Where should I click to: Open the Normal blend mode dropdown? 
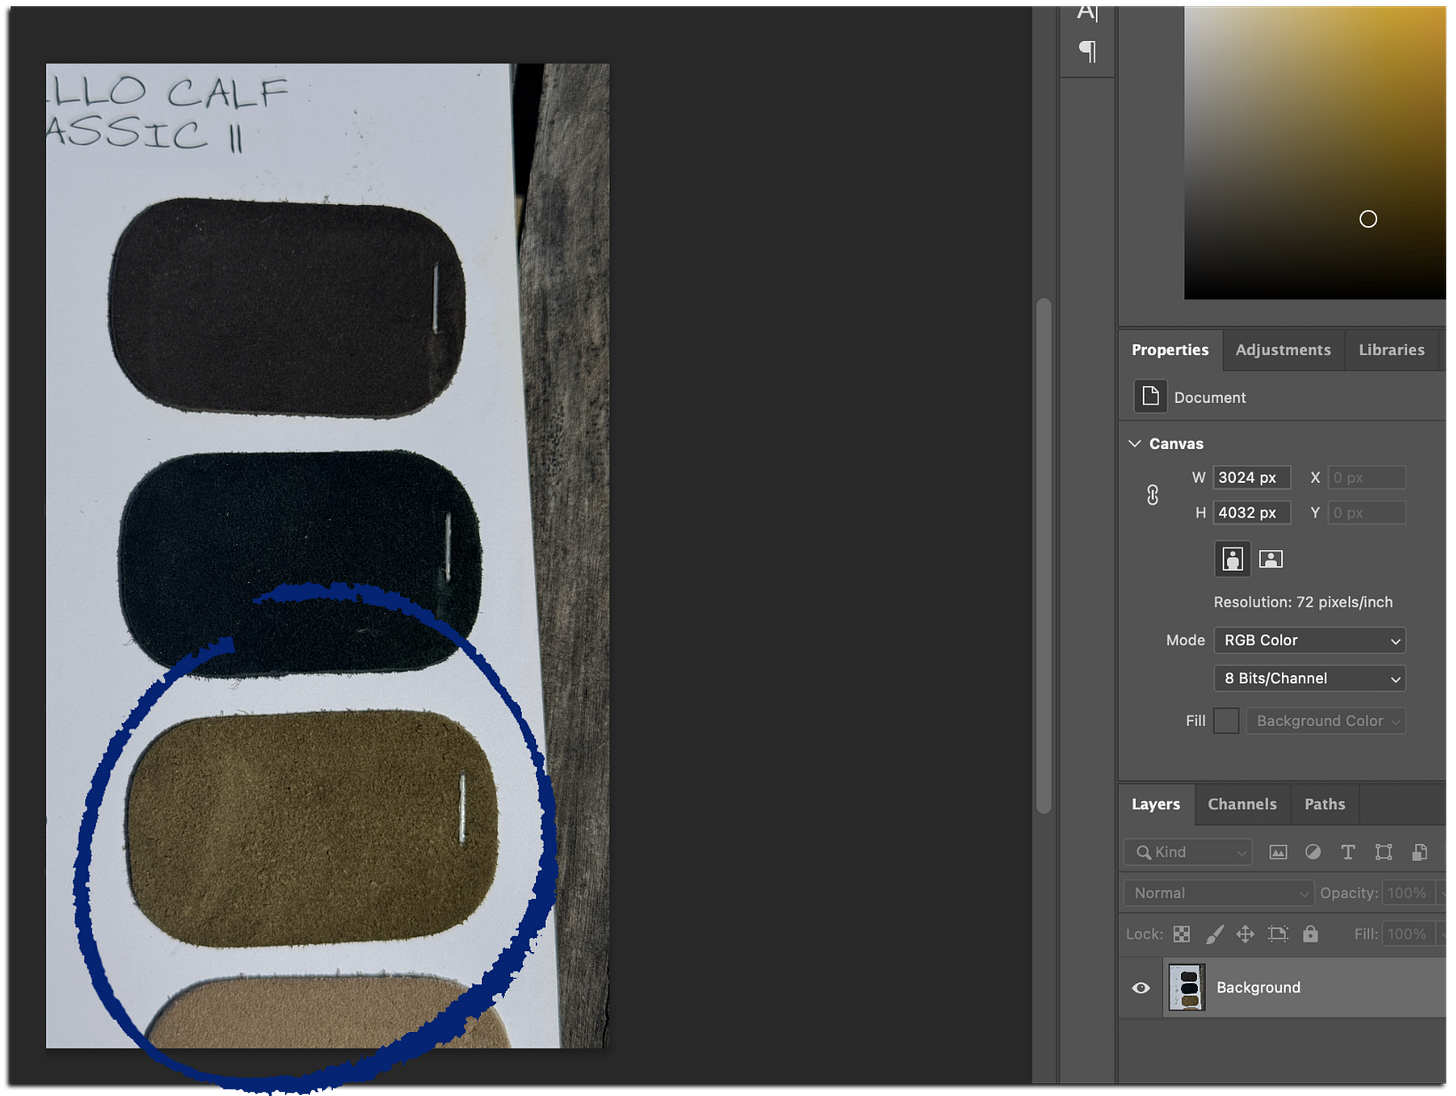(1219, 893)
